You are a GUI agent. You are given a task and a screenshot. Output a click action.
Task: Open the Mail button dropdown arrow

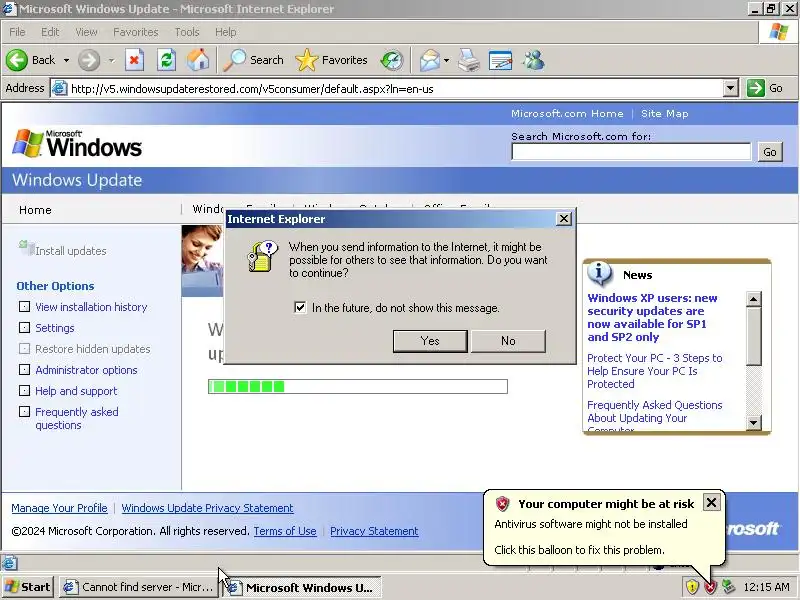pos(446,60)
